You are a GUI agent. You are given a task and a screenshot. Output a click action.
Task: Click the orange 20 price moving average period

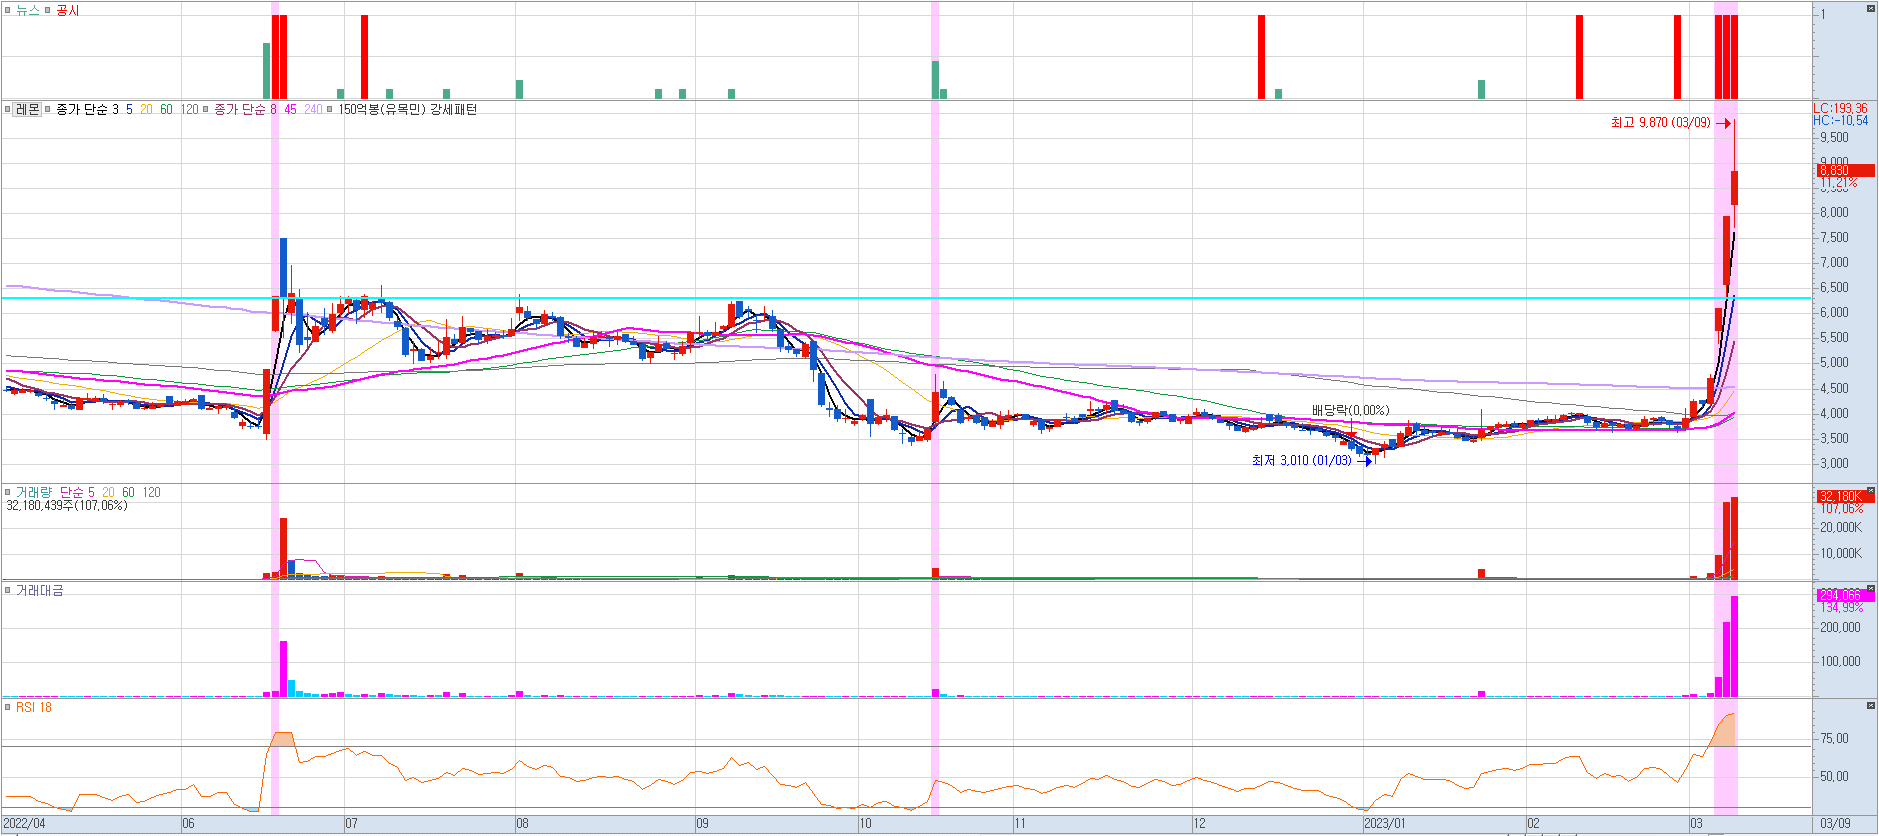click(x=146, y=109)
